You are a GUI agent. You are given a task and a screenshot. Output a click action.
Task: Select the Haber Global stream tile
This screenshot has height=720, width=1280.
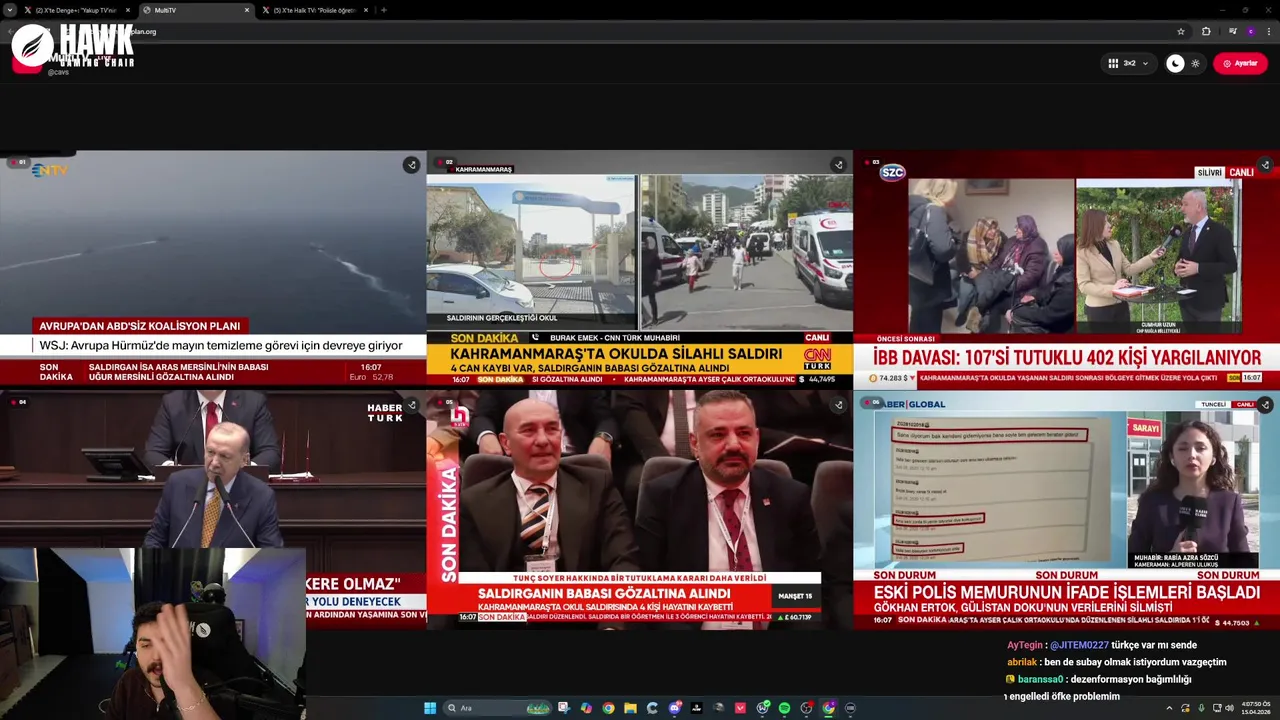coord(1066,510)
